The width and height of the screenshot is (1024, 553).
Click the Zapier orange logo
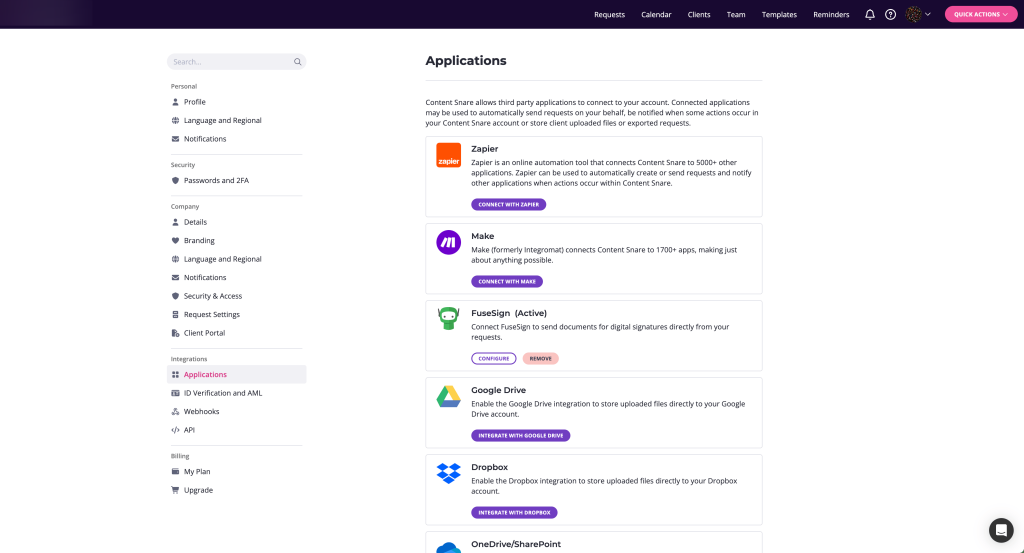pos(449,155)
